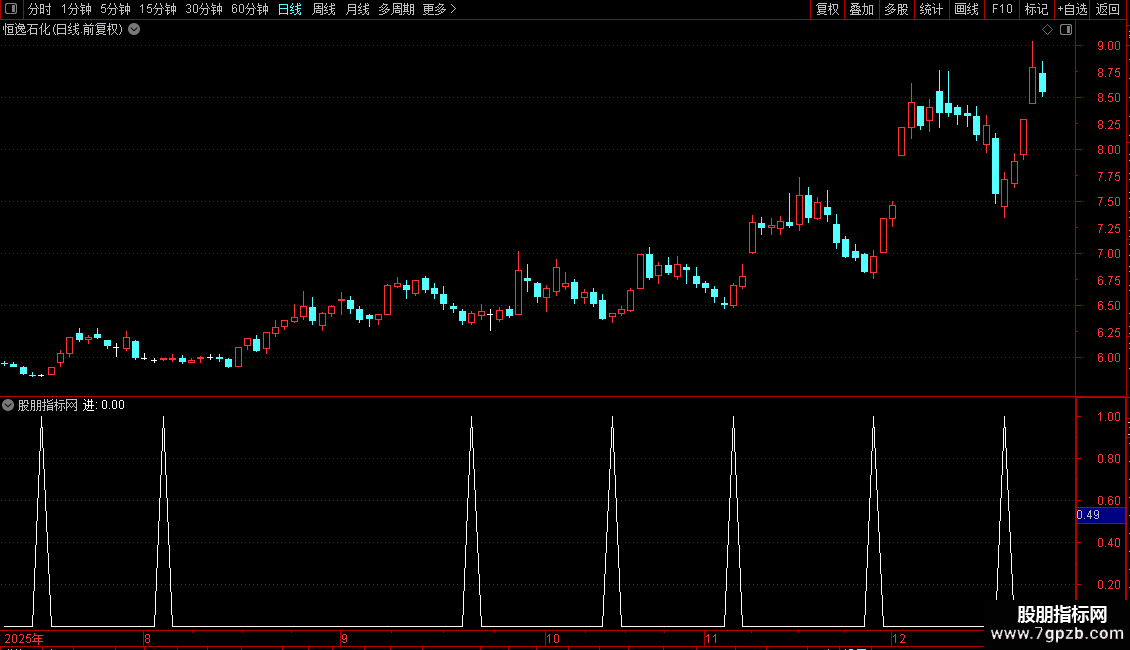This screenshot has width=1130, height=650.
Task: Open the 画线 drawing tools
Action: pos(966,9)
